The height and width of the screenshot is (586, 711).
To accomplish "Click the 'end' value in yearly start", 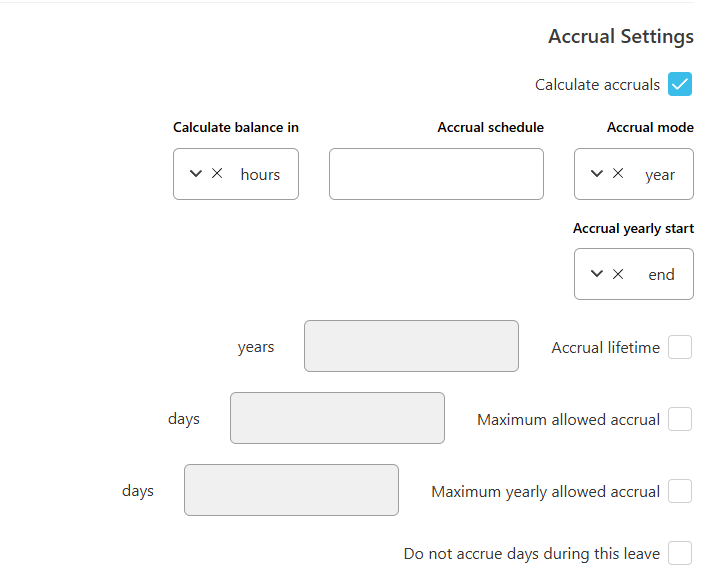I will pos(661,274).
